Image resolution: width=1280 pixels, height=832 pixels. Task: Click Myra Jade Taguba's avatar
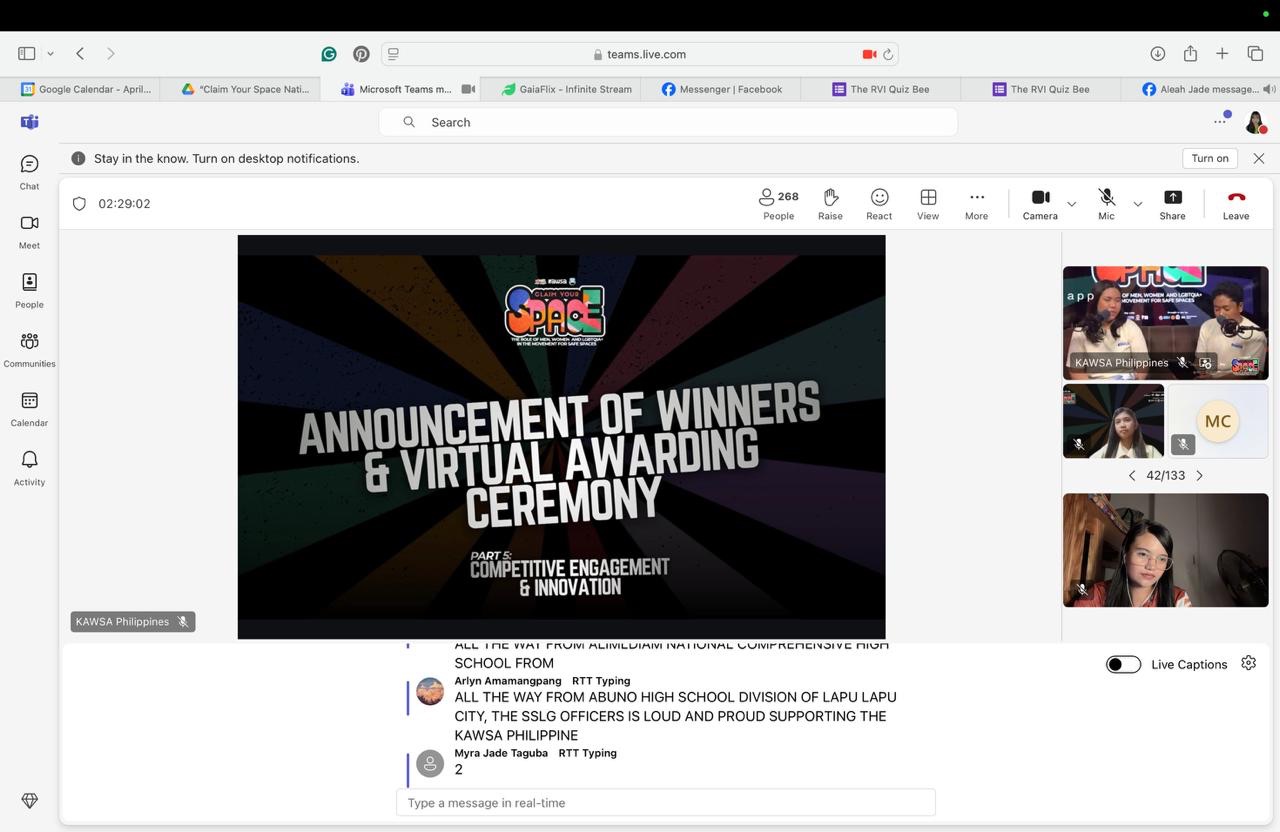tap(430, 764)
